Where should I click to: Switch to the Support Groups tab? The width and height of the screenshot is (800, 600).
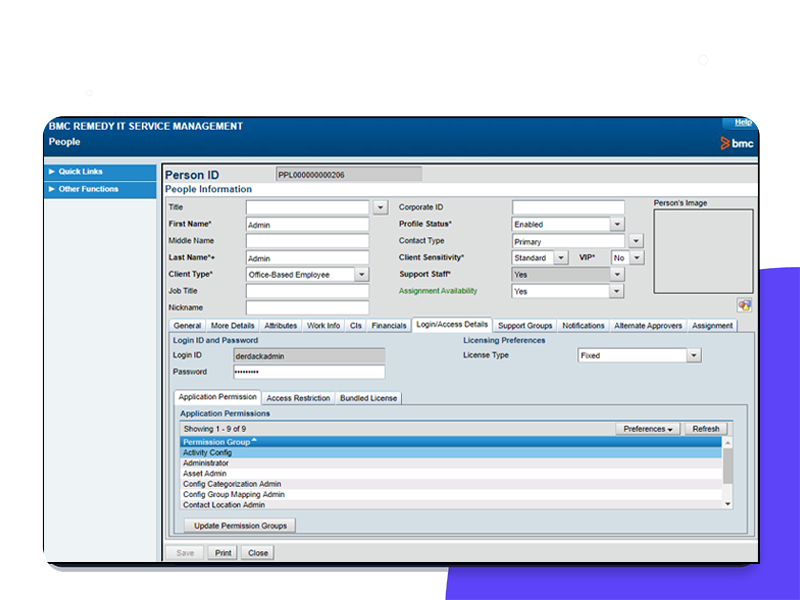pyautogui.click(x=525, y=326)
